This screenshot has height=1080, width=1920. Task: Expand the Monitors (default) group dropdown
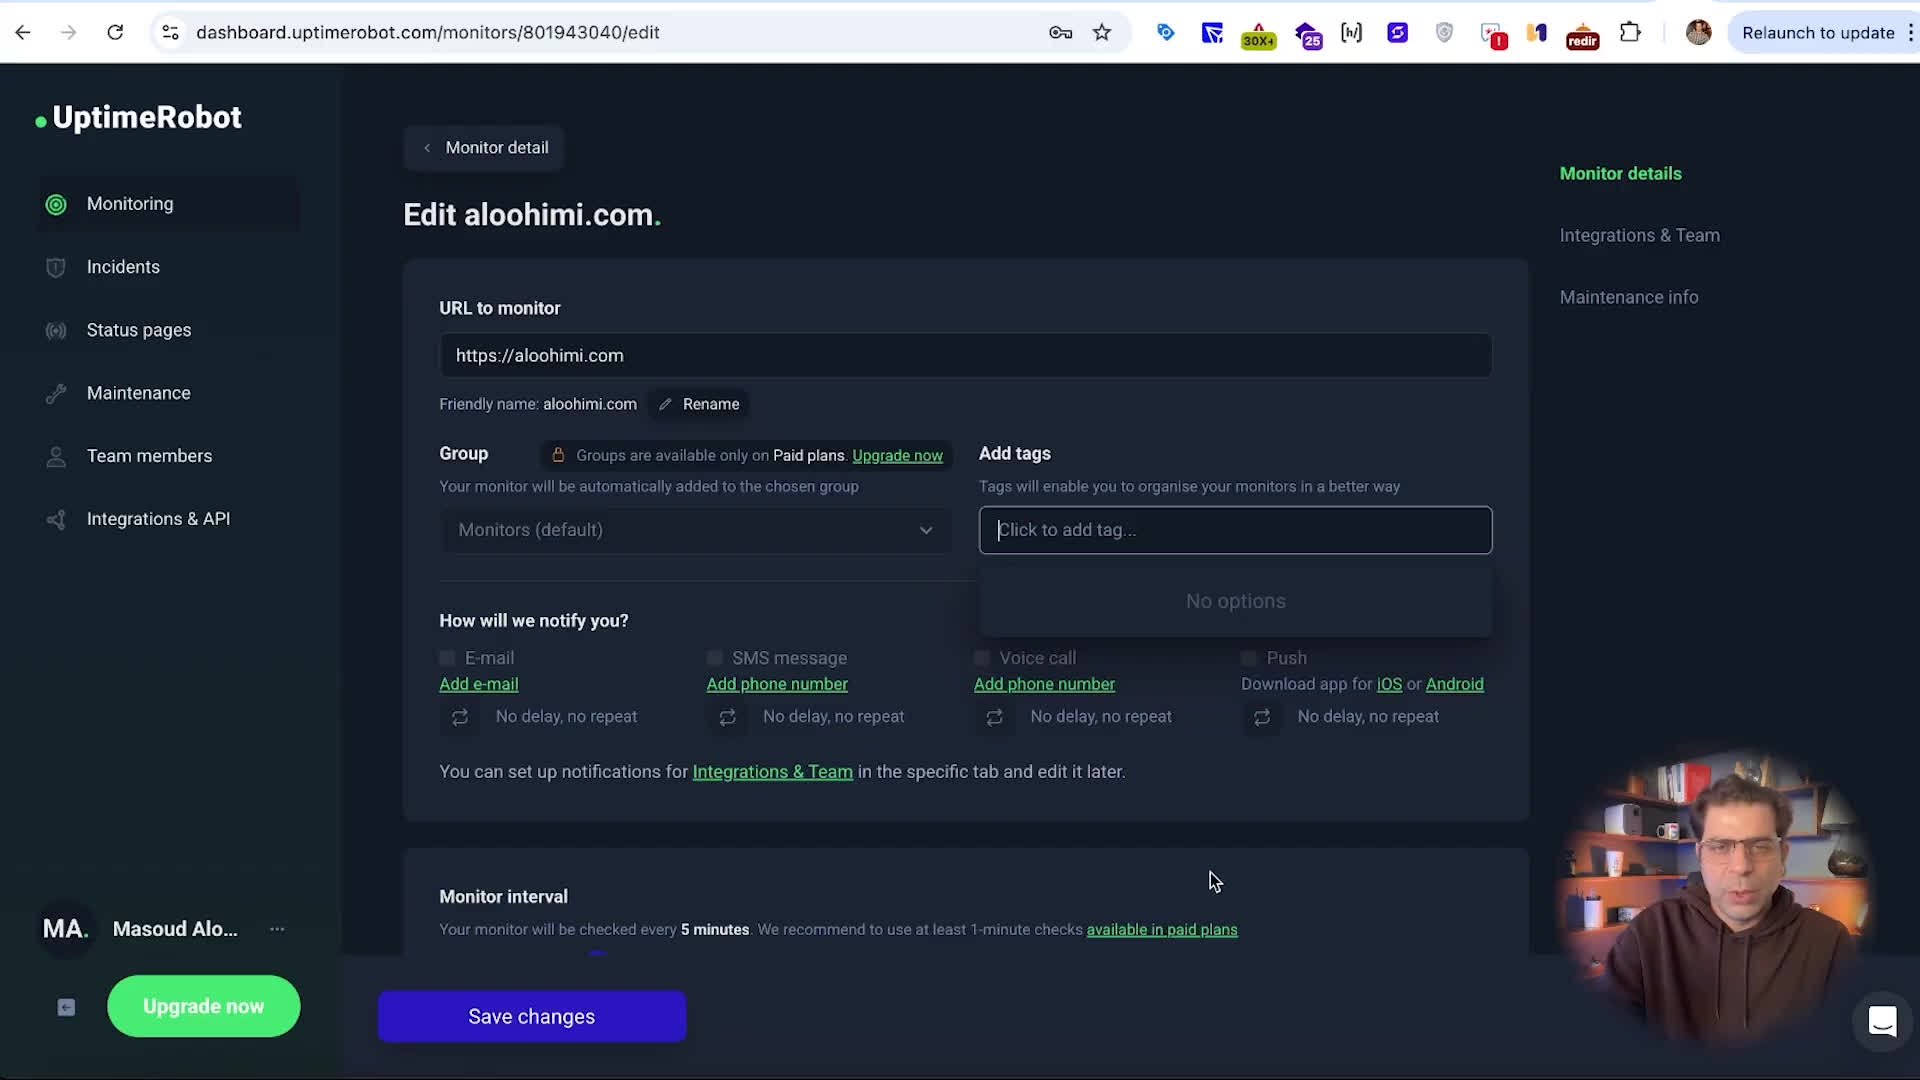(695, 530)
